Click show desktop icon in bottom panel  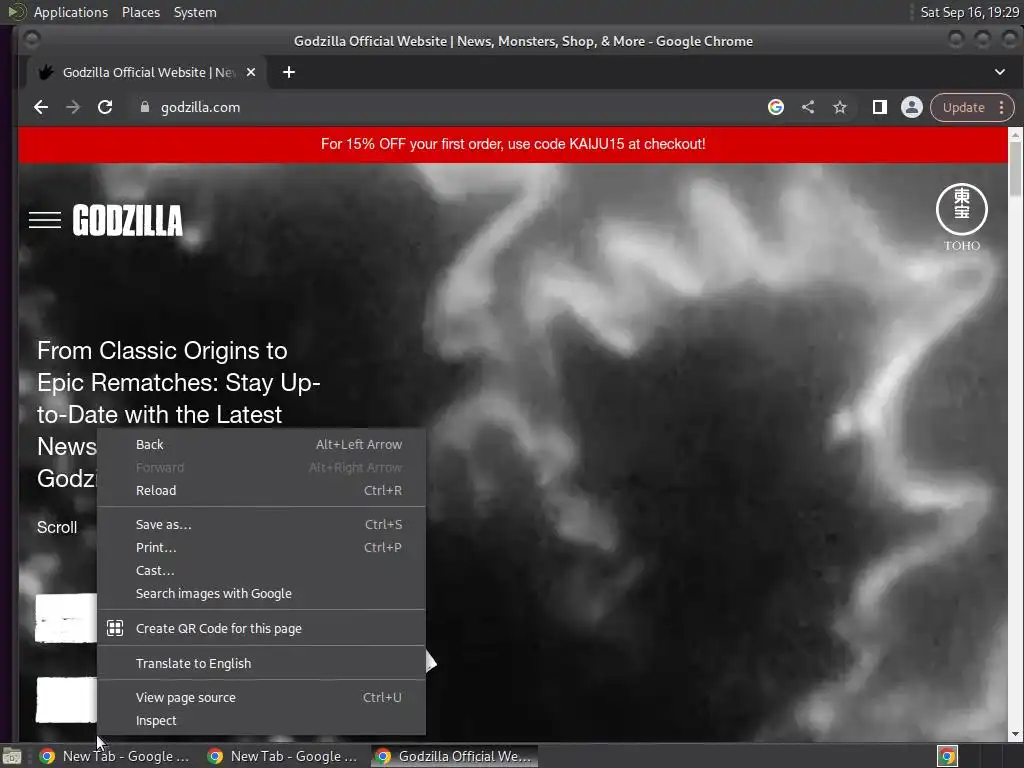(12, 756)
